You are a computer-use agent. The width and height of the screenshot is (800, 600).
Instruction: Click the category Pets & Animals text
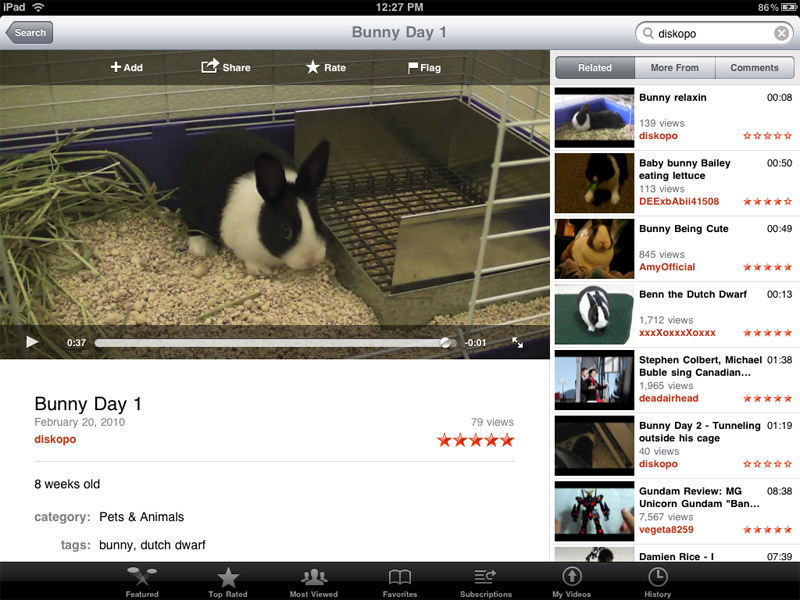click(x=141, y=517)
